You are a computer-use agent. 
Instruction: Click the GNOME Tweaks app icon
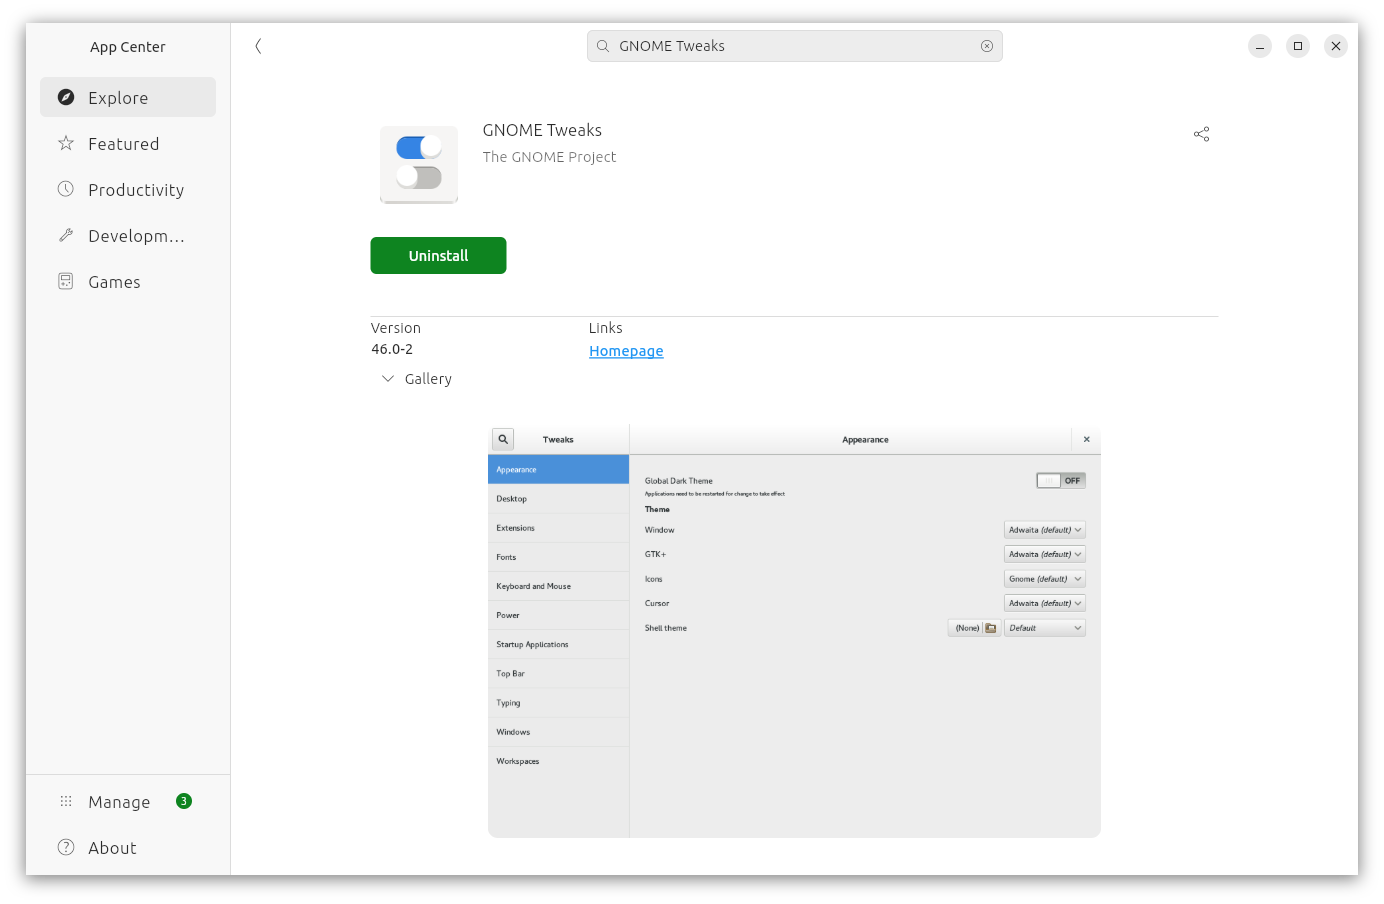tap(419, 164)
